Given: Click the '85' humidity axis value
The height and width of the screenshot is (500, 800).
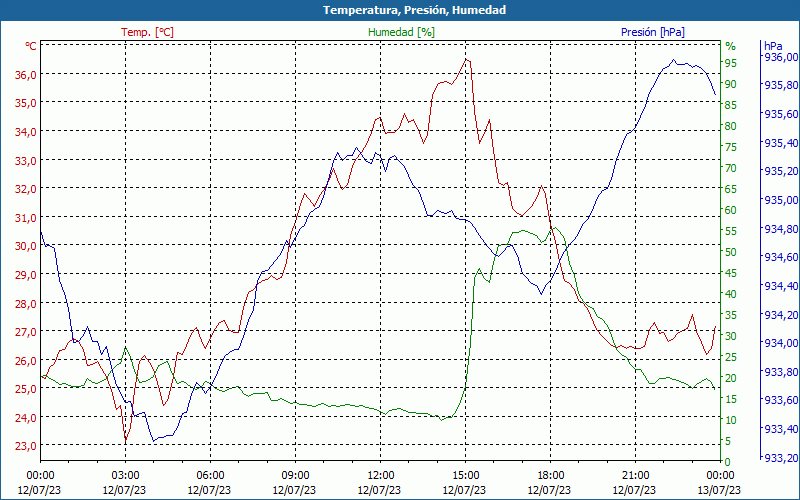Looking at the screenshot, I should pyautogui.click(x=731, y=105).
